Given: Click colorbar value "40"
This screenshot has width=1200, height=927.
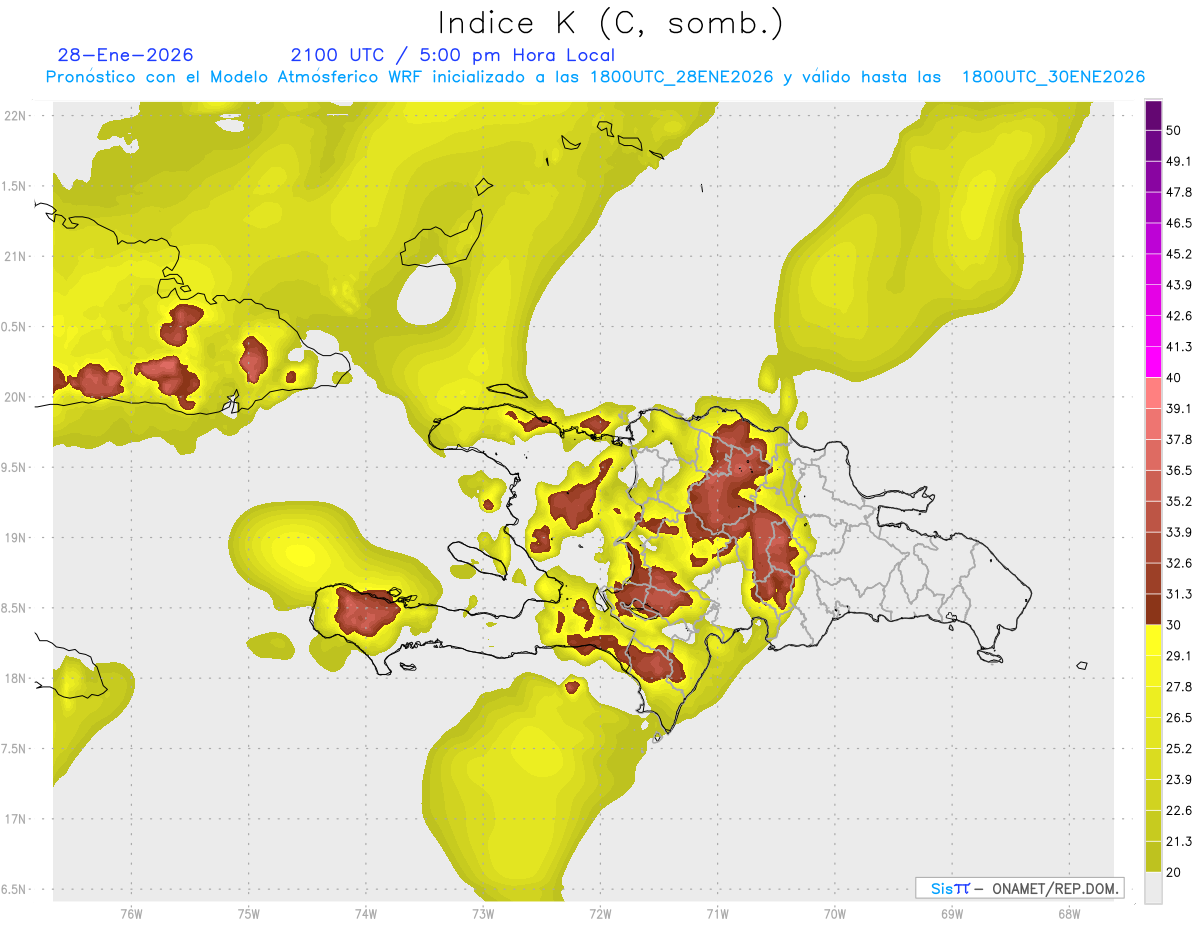Looking at the screenshot, I should tap(1174, 378).
